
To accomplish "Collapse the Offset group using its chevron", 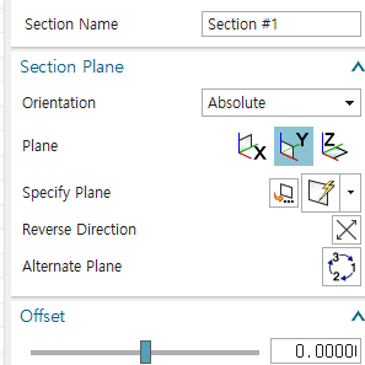I will (358, 316).
